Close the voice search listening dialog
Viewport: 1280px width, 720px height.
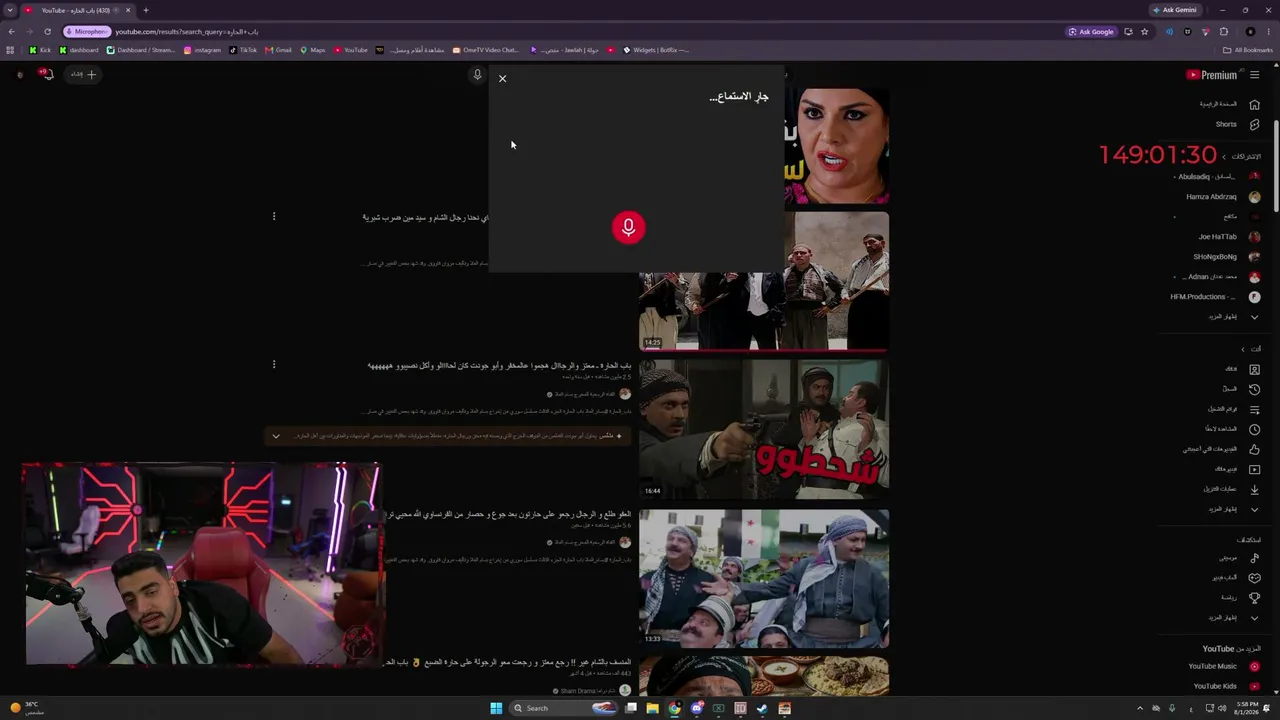503,78
